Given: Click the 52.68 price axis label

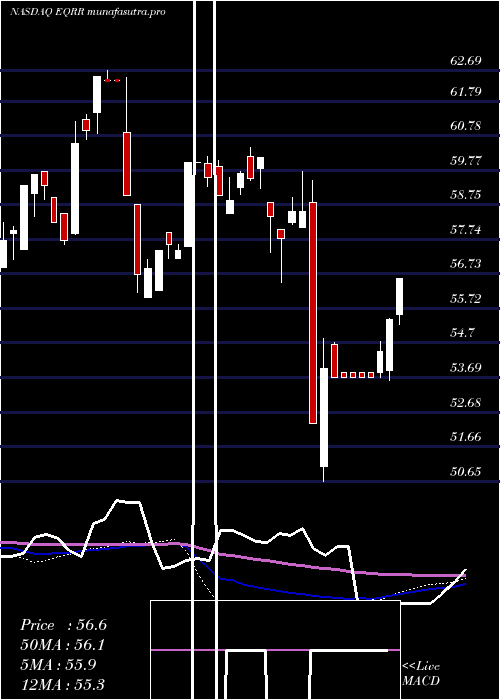Looking at the screenshot, I should click(466, 403).
